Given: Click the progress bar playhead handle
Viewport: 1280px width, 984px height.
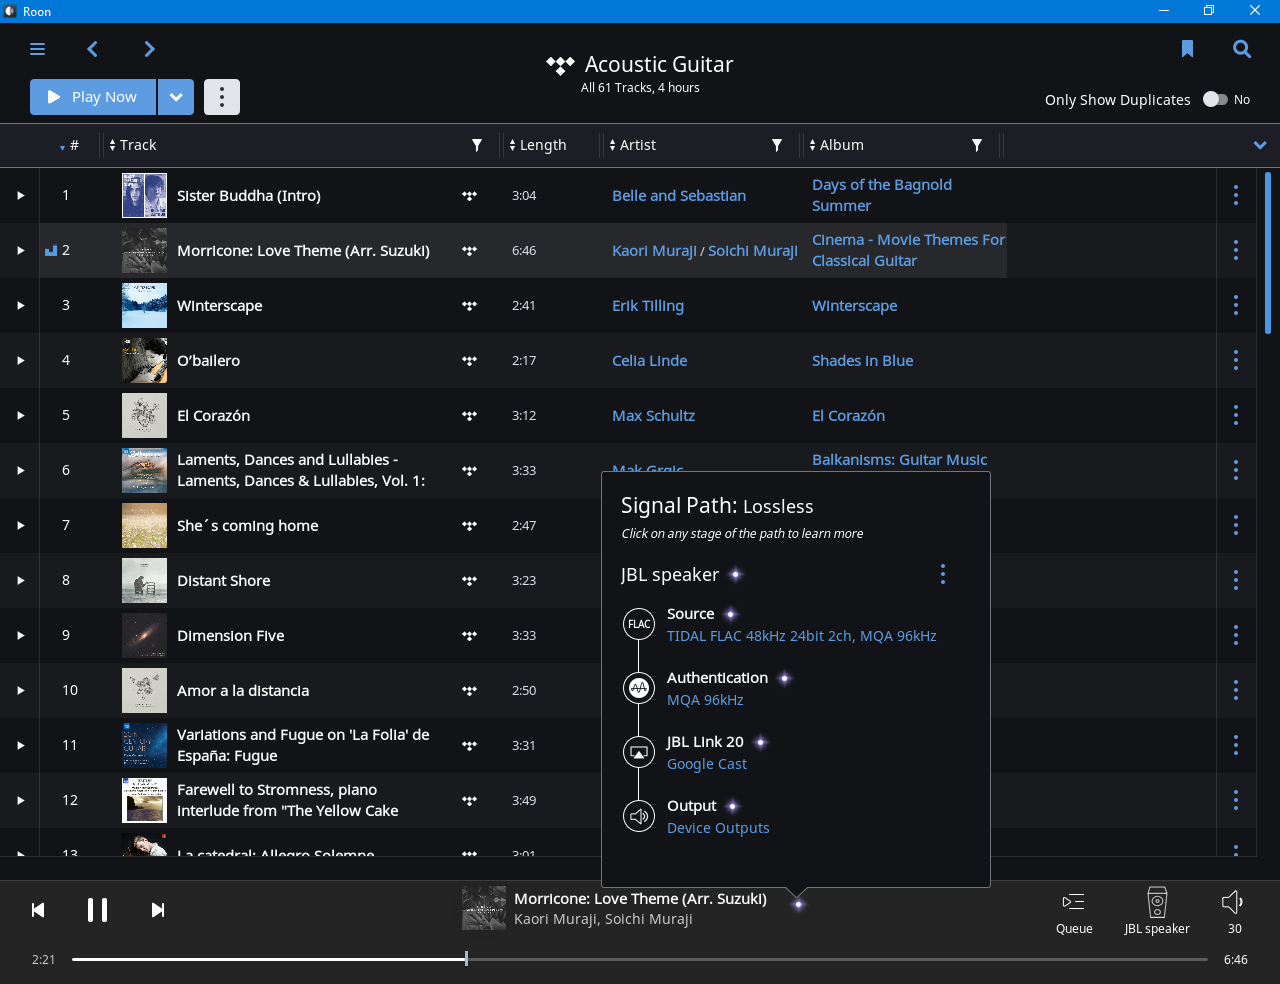Looking at the screenshot, I should 466,959.
